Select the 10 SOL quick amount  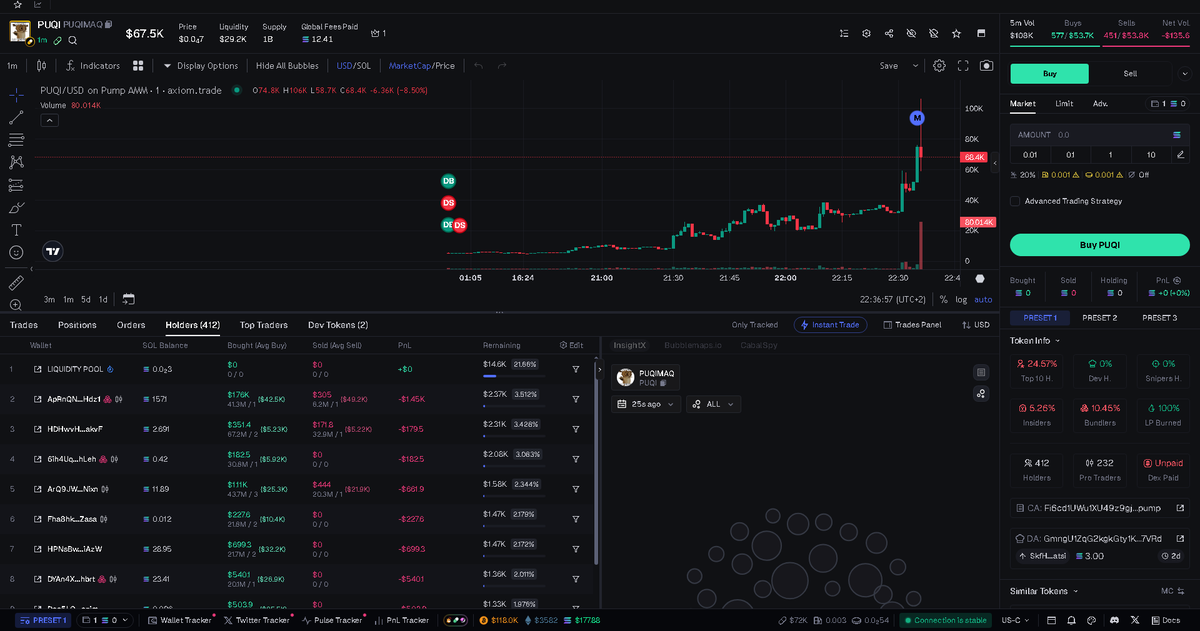click(1151, 154)
